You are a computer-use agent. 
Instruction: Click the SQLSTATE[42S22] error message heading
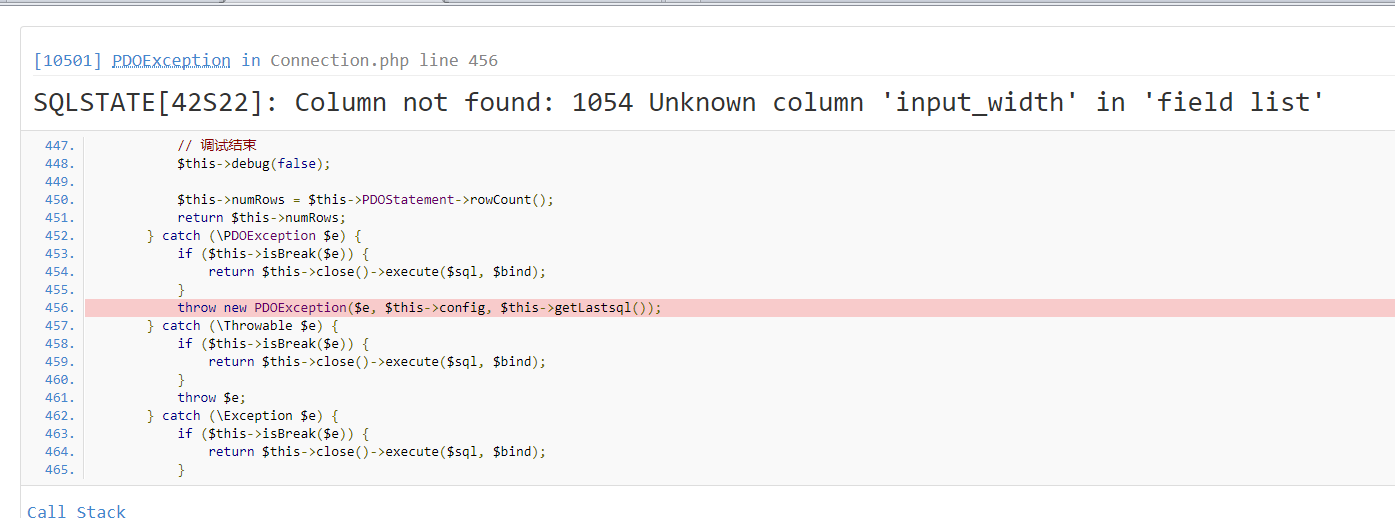(x=678, y=102)
